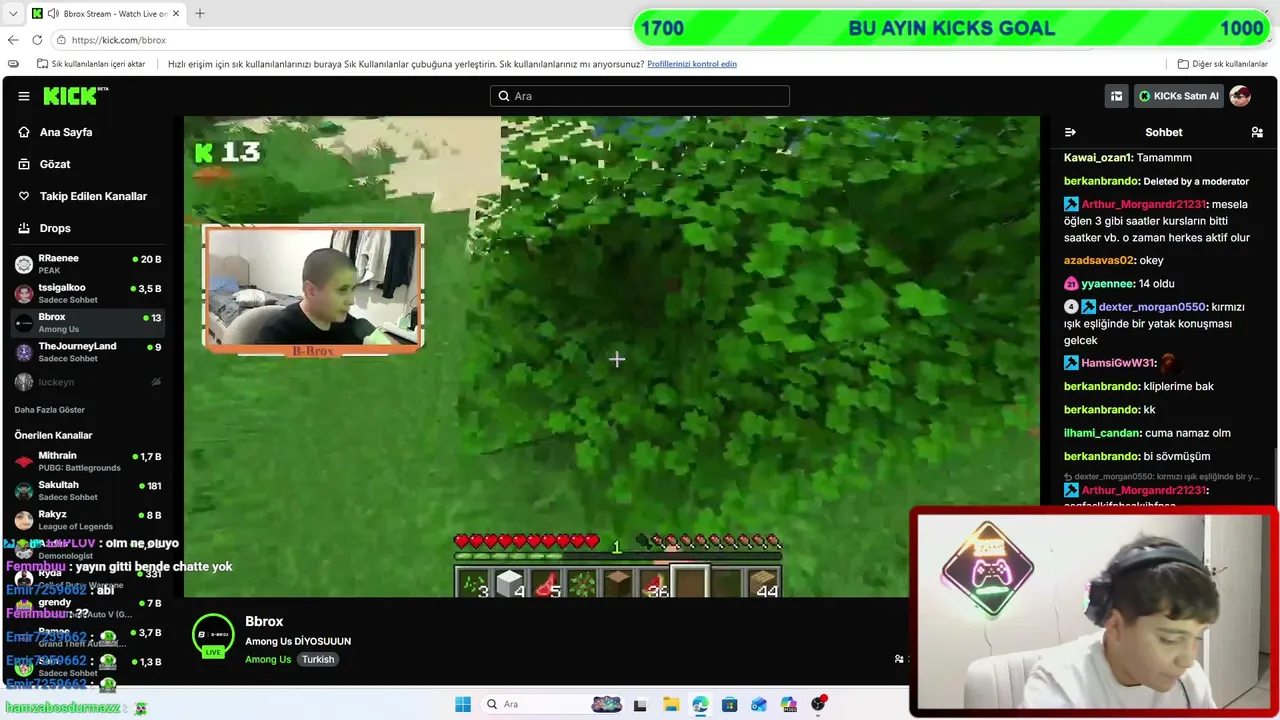Viewport: 1280px width, 720px height.
Task: Open tssigalkoo channel in sidebar
Action: click(x=88, y=293)
